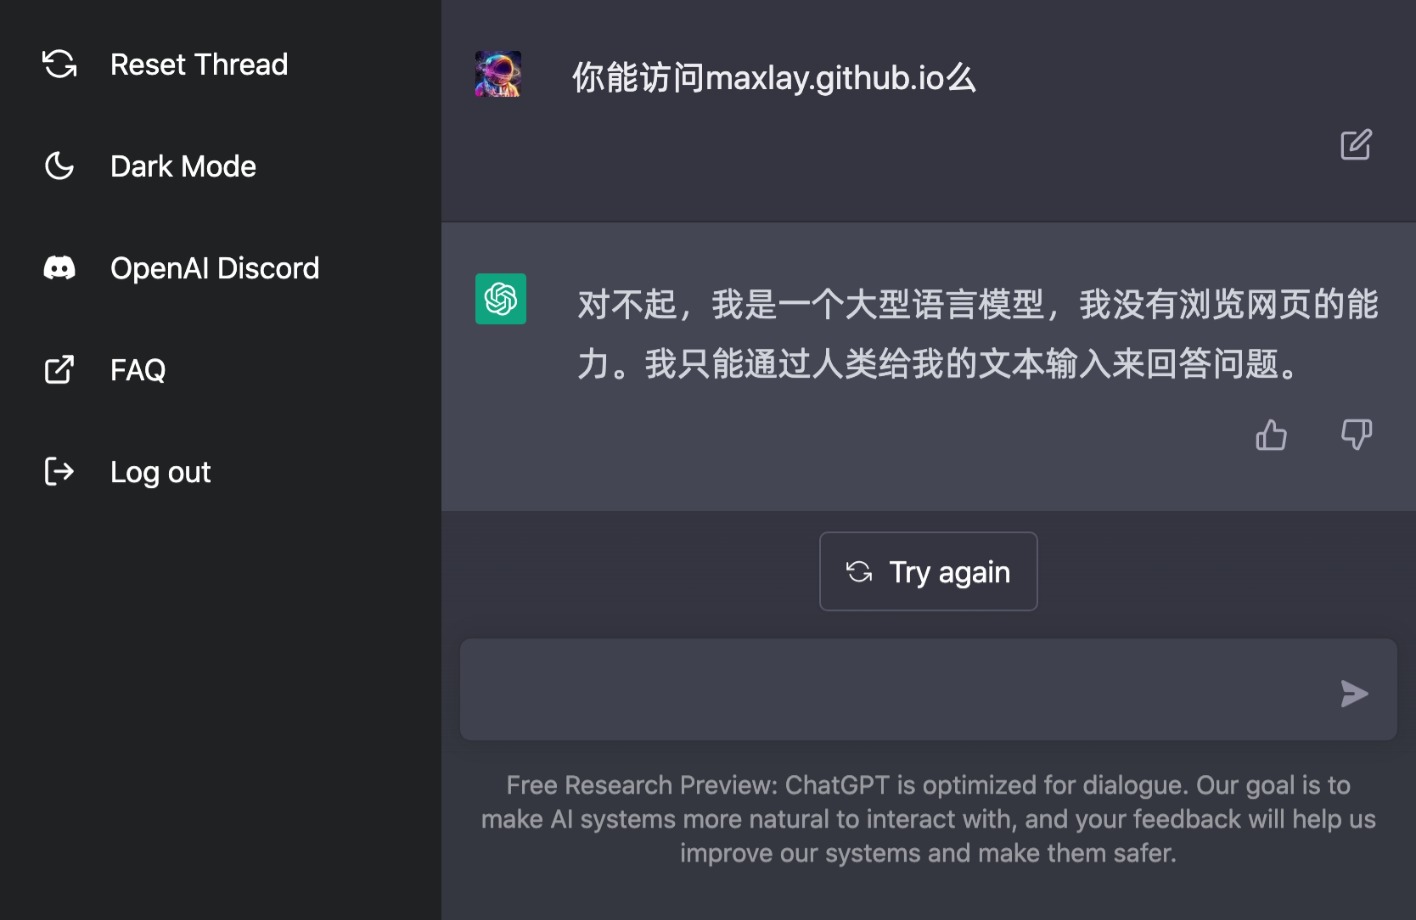The image size is (1416, 920).
Task: Click the crescent moon icon
Action: (x=60, y=166)
